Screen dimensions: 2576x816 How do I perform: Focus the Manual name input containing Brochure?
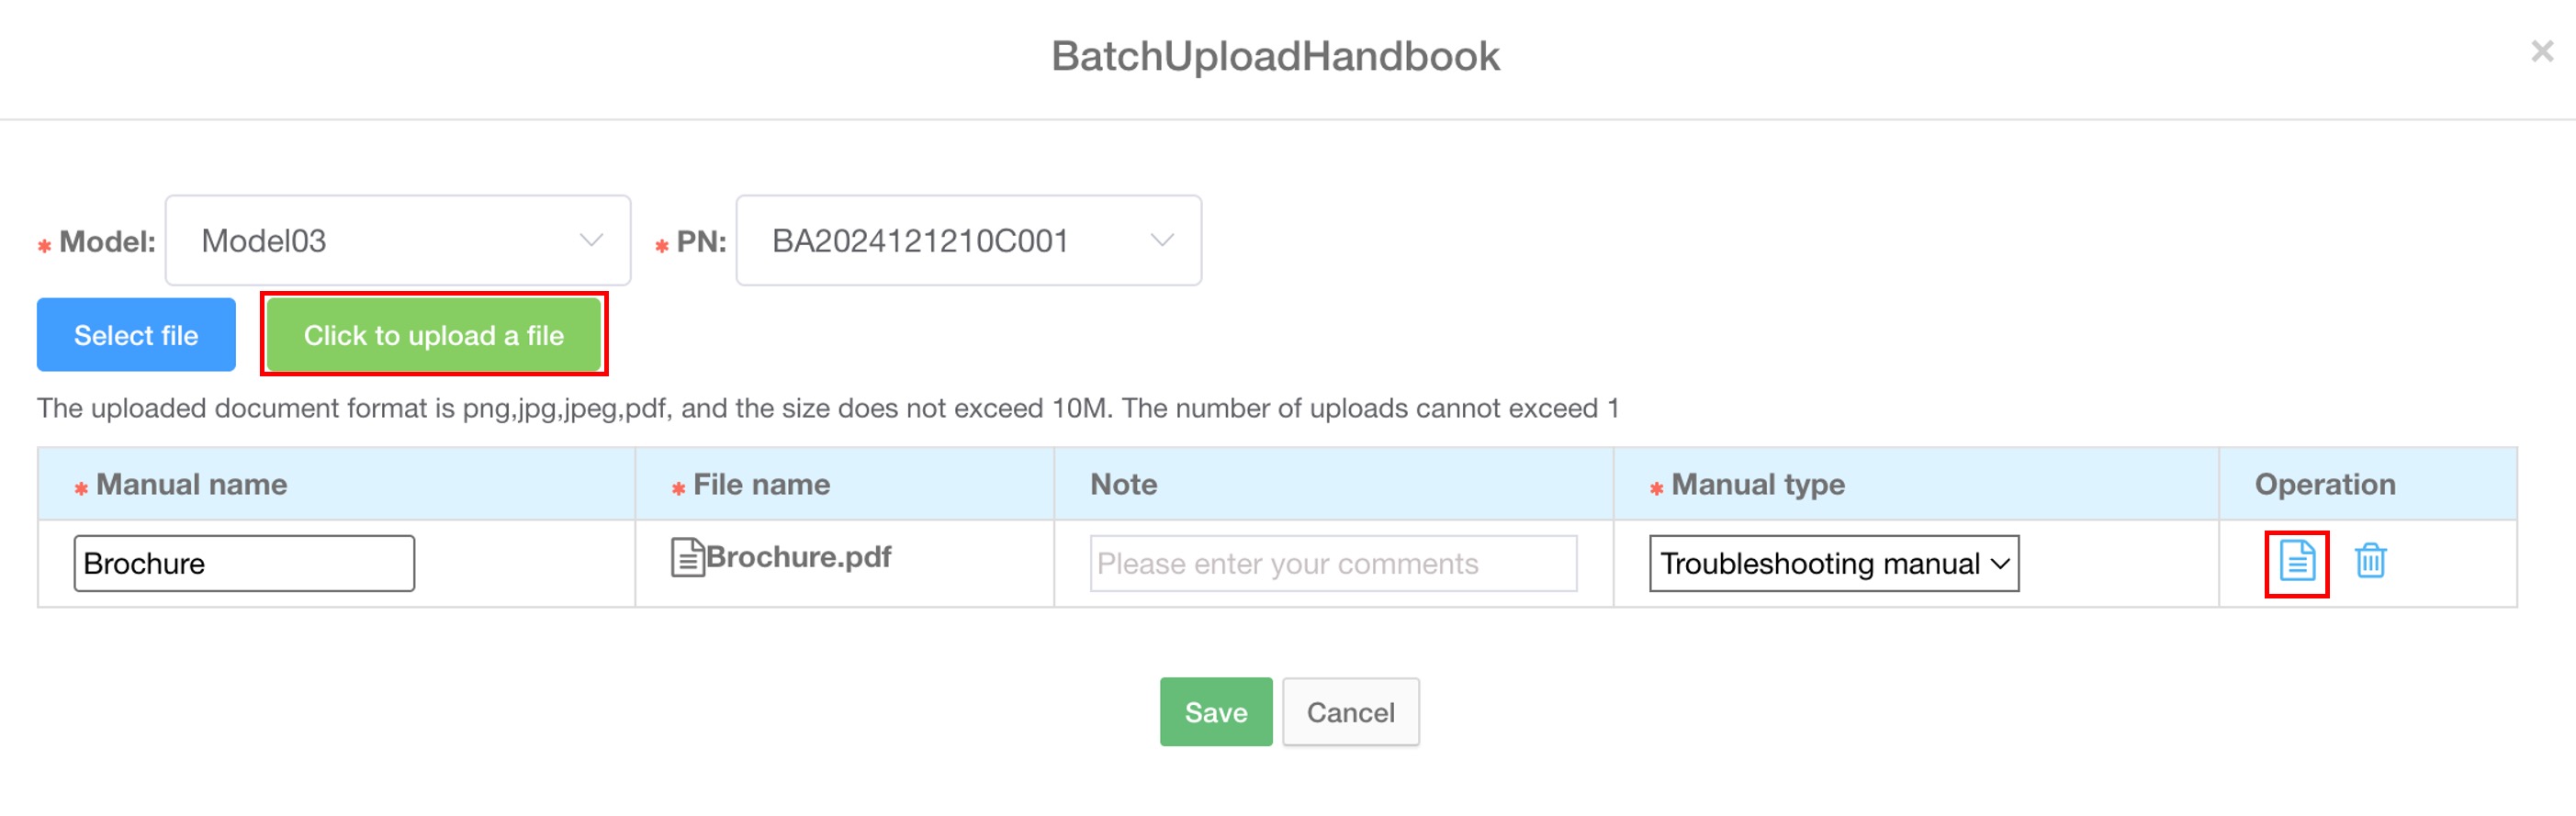click(x=244, y=564)
